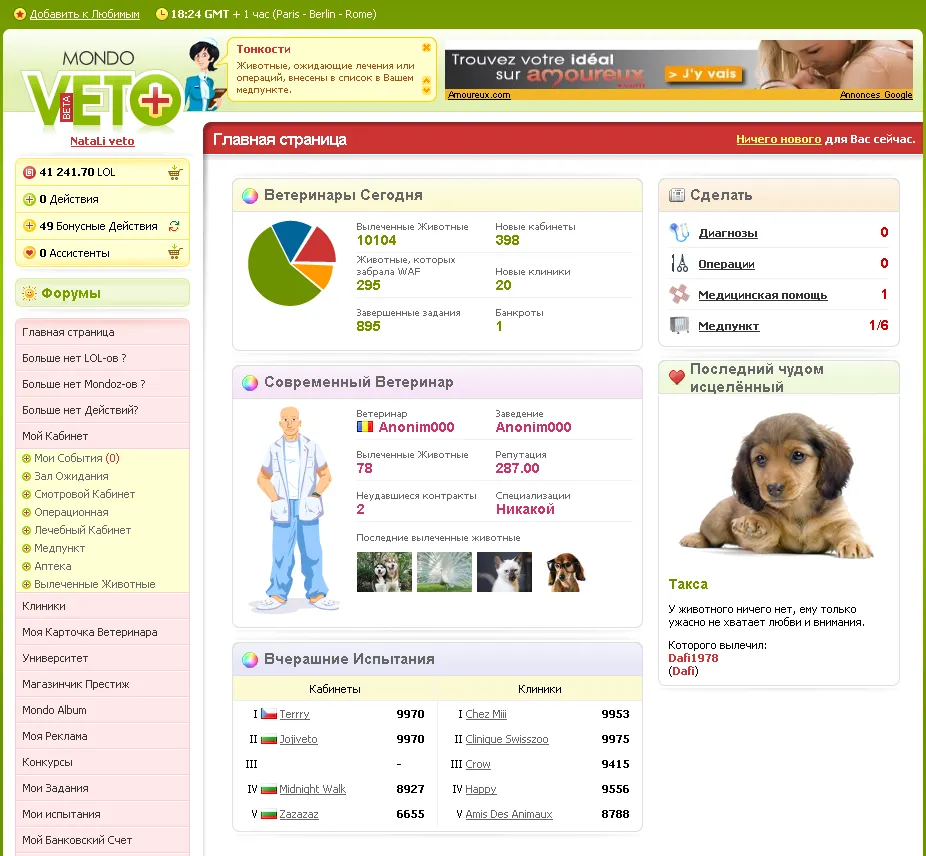Click the star icon beside Добавить к Любимым

(19, 14)
